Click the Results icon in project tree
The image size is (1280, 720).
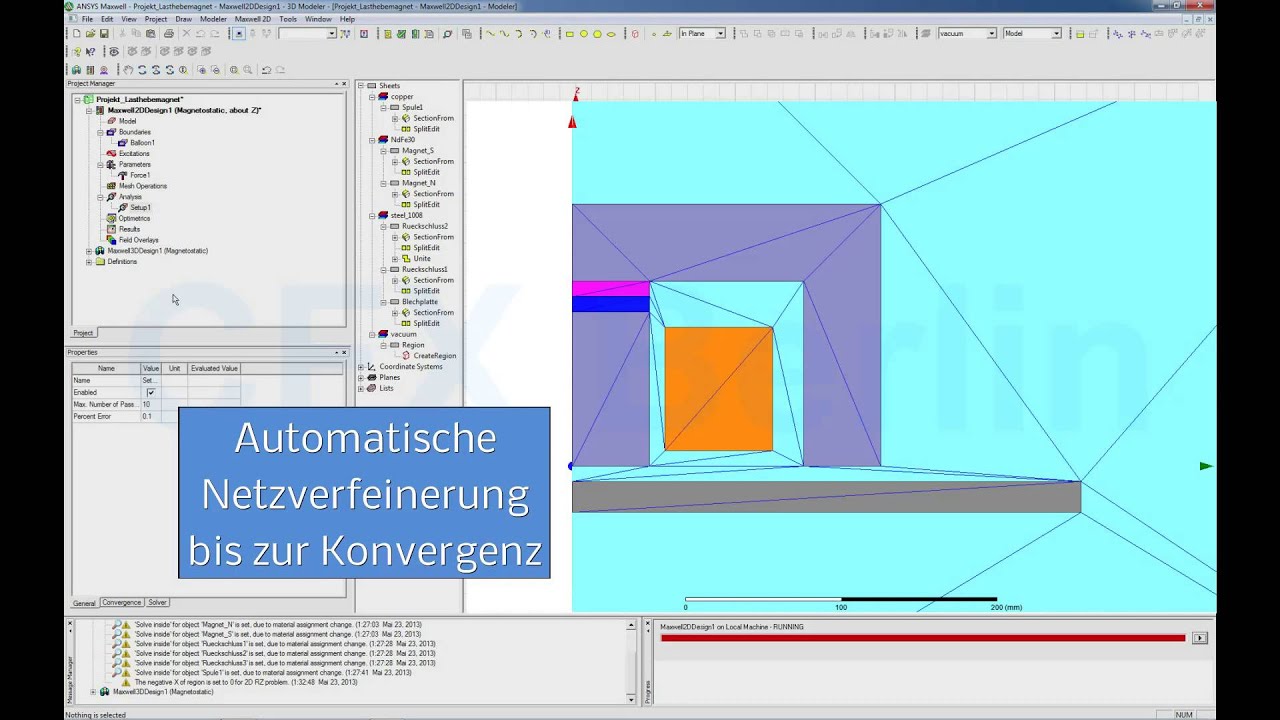tap(111, 229)
